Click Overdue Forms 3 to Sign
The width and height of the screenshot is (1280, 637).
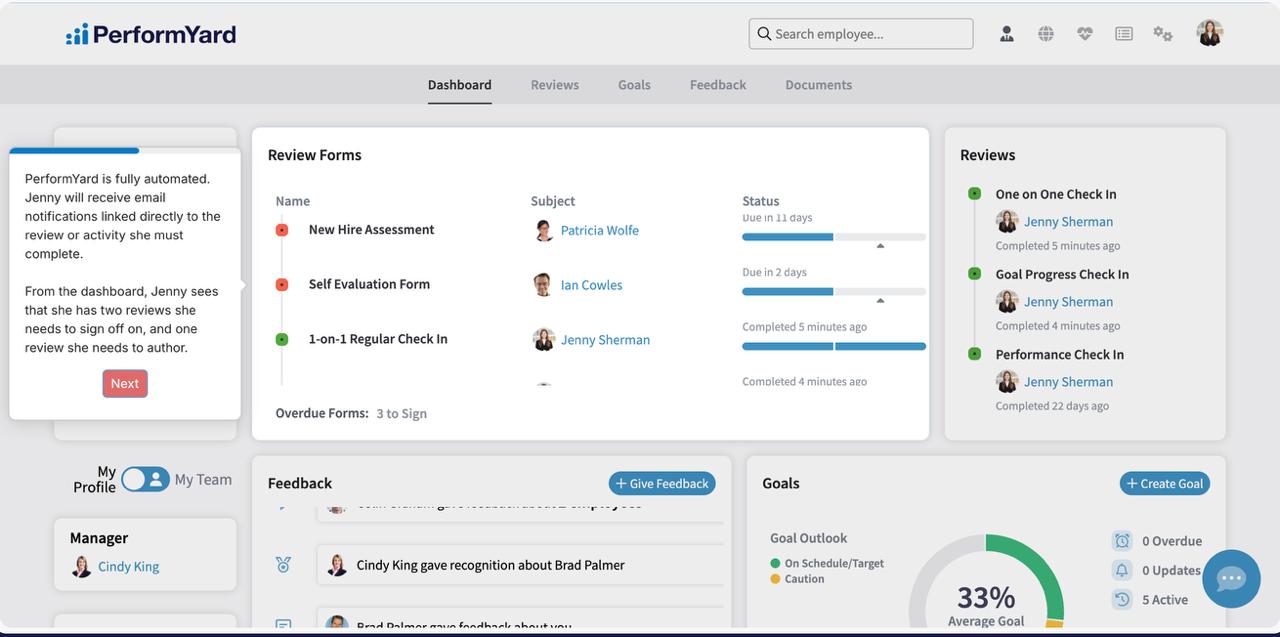351,413
